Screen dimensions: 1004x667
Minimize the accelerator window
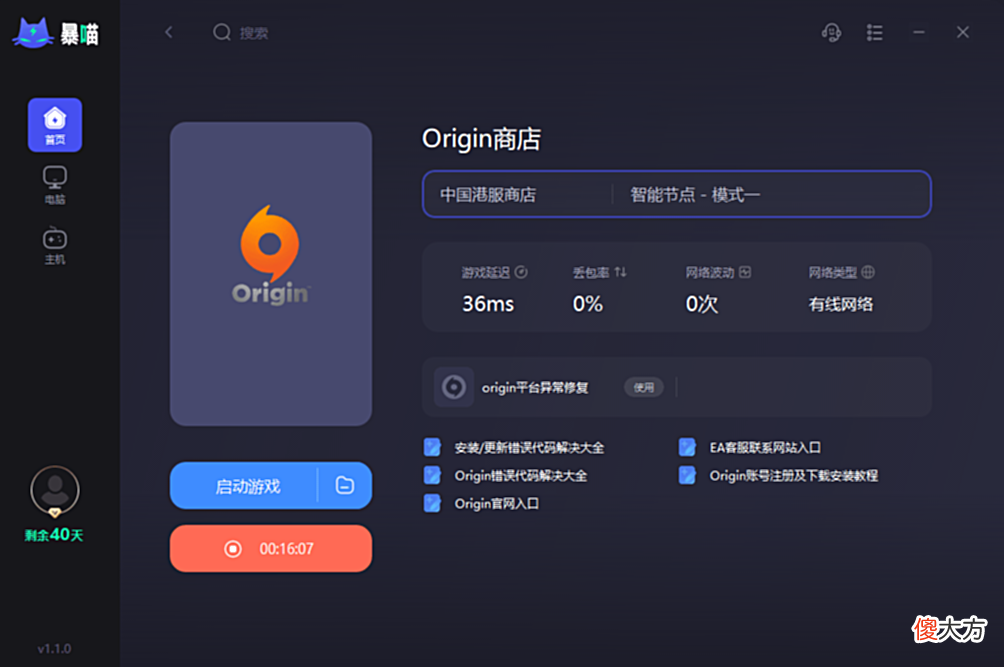918,32
